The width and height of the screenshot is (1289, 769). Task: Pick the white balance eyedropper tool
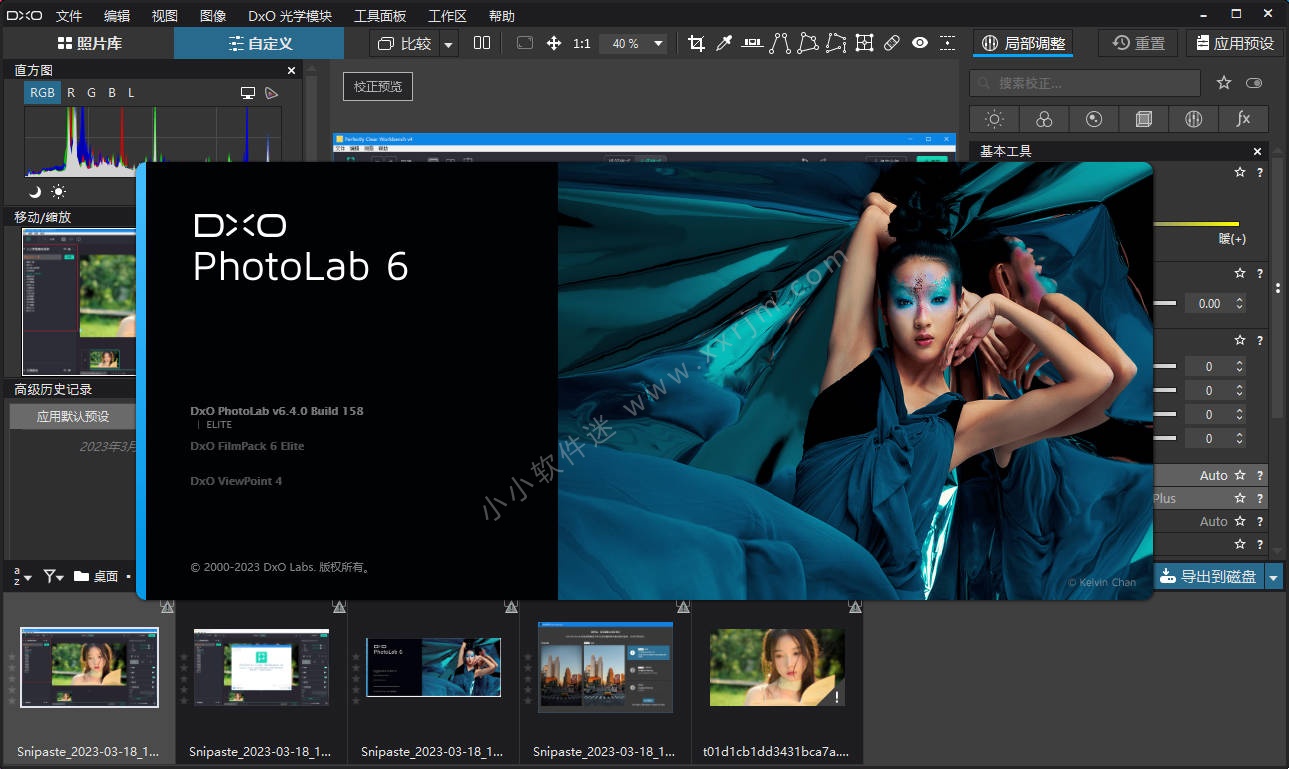(x=724, y=43)
